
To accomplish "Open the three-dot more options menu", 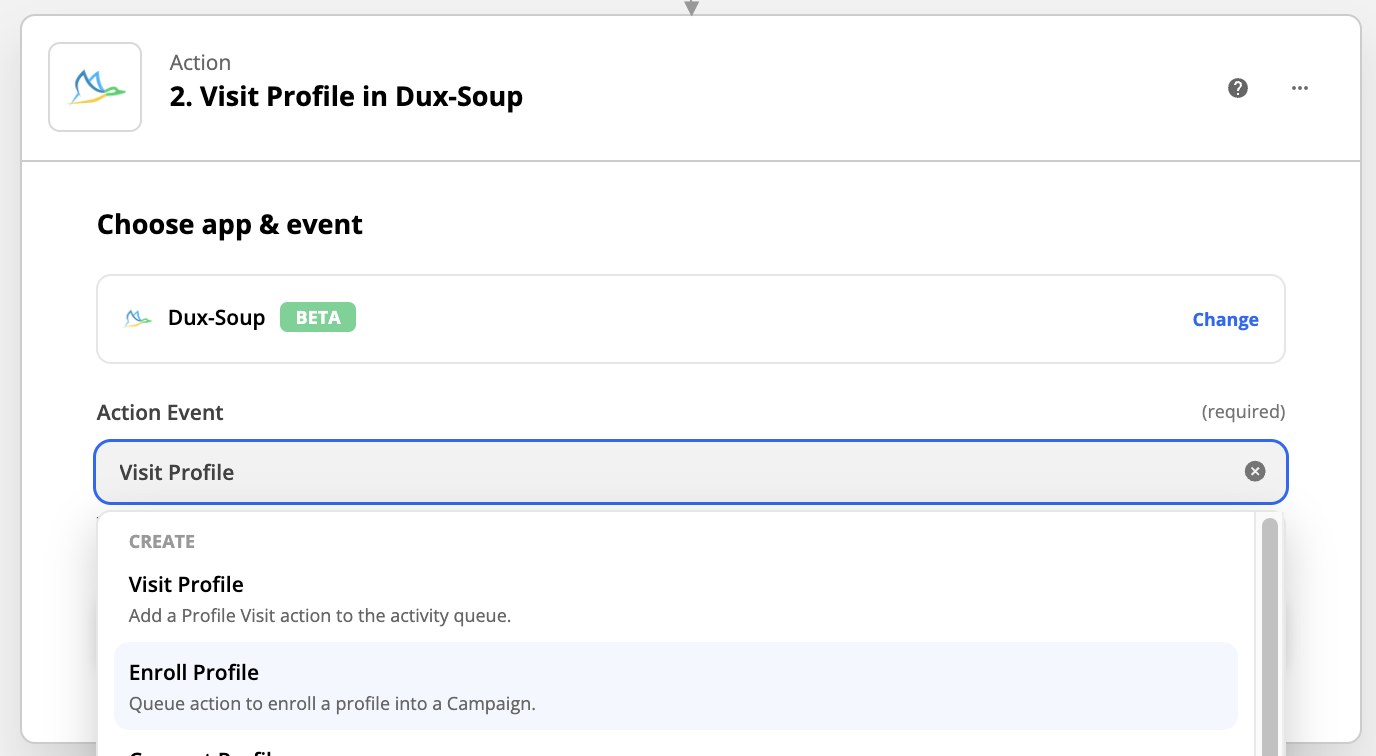I will [x=1299, y=88].
